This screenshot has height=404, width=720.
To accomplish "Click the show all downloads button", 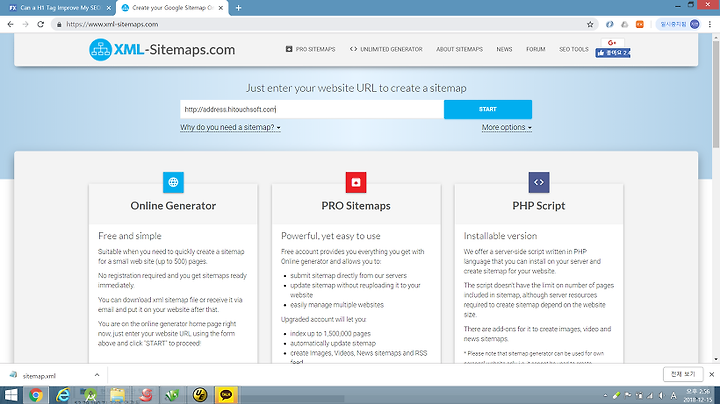I will coord(683,374).
